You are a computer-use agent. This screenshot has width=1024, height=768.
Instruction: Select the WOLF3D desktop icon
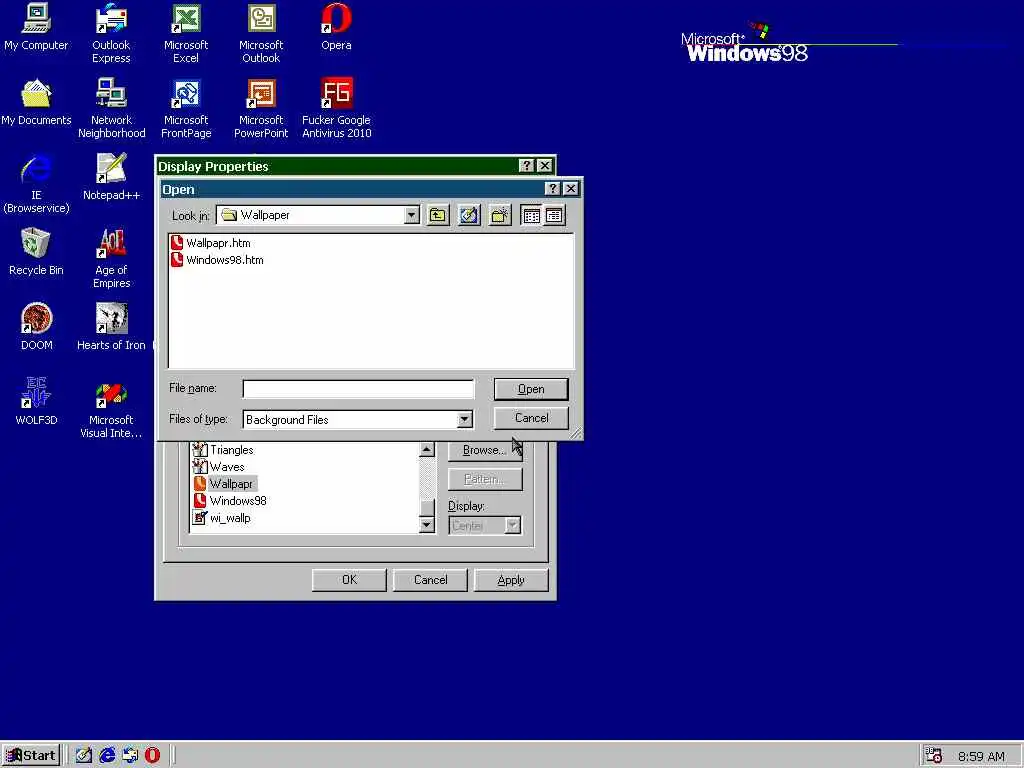(x=36, y=403)
